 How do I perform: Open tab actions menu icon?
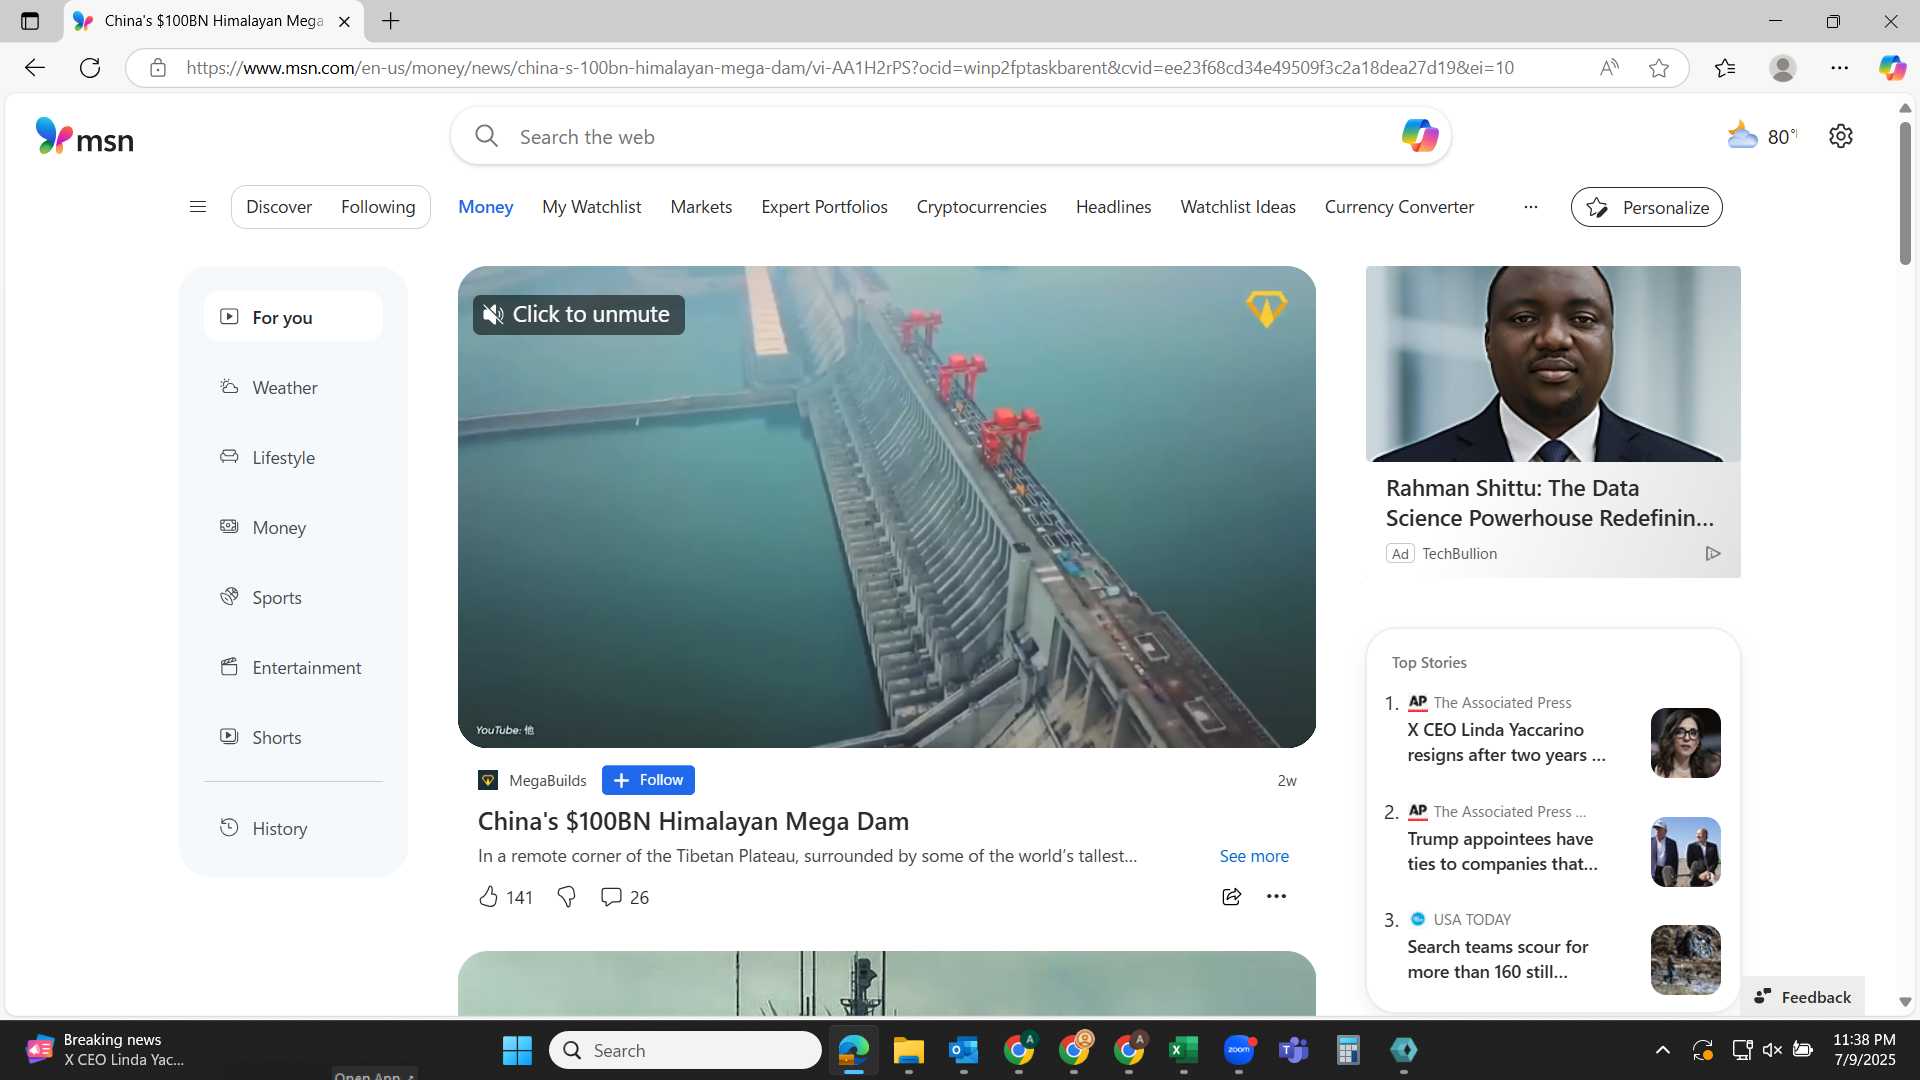30,21
